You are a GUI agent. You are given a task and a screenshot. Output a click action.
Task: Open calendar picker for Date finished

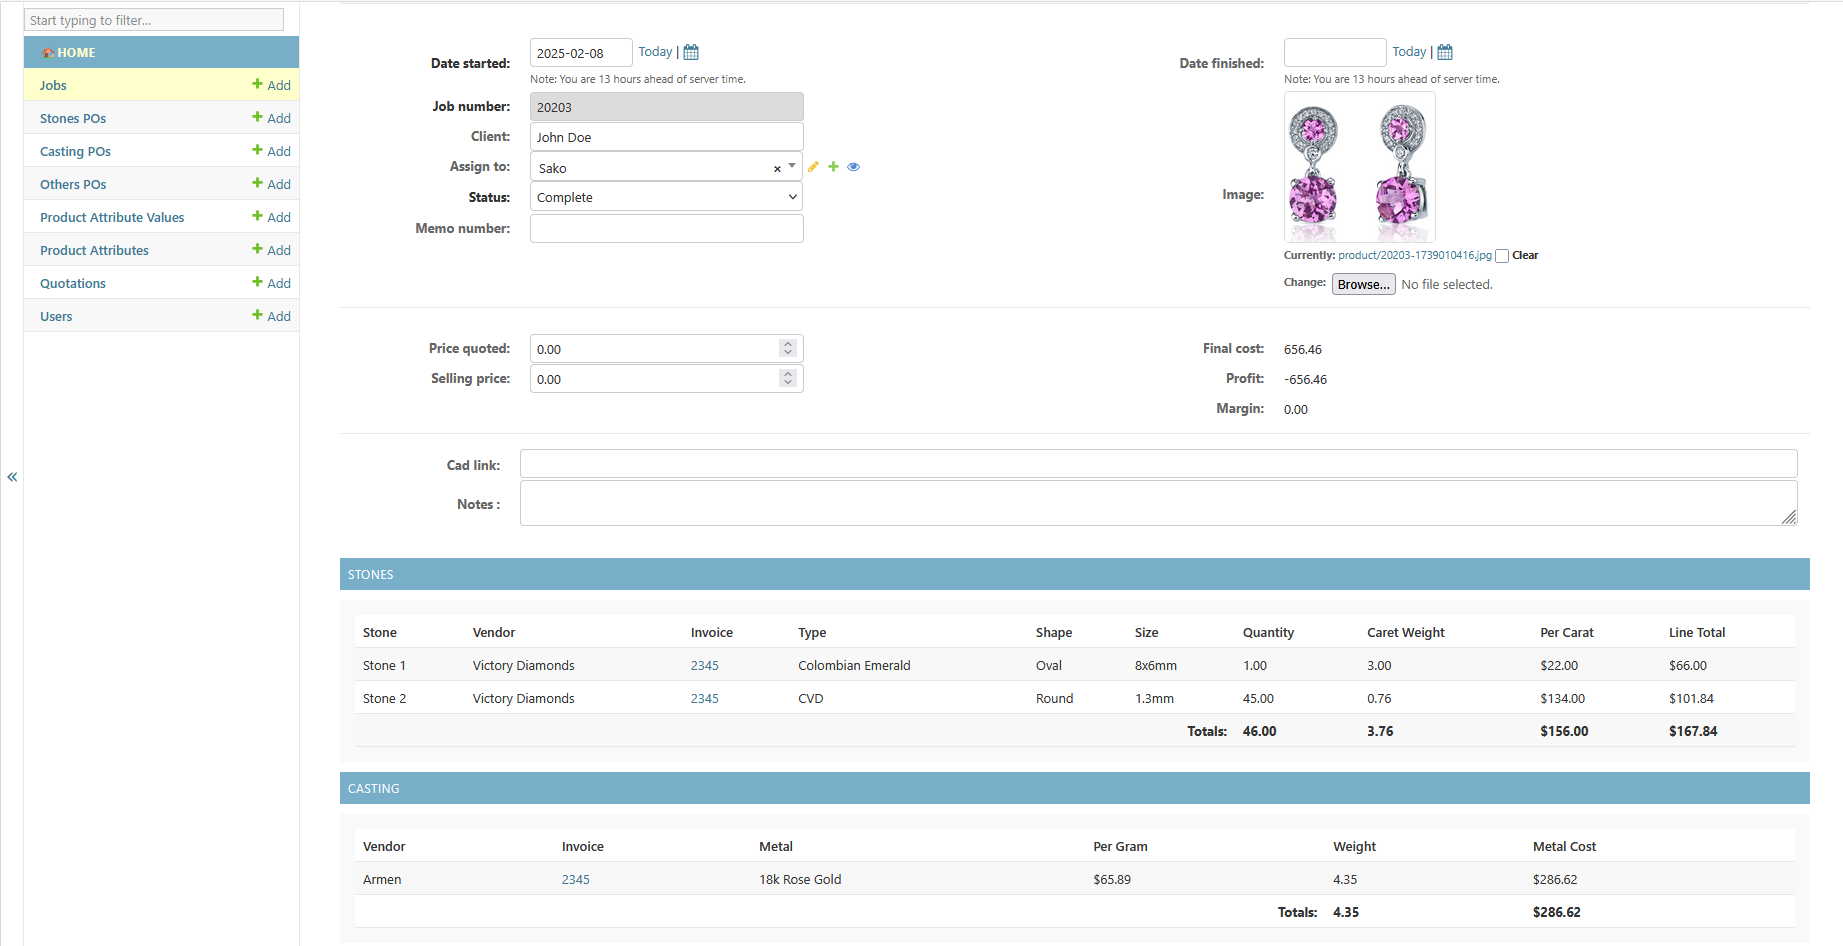(x=1445, y=52)
